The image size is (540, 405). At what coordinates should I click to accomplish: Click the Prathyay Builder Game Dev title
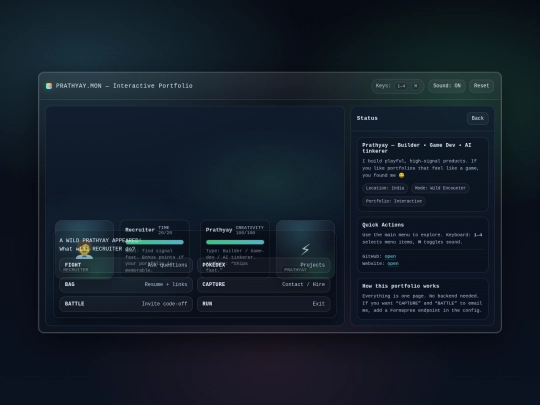(x=416, y=148)
